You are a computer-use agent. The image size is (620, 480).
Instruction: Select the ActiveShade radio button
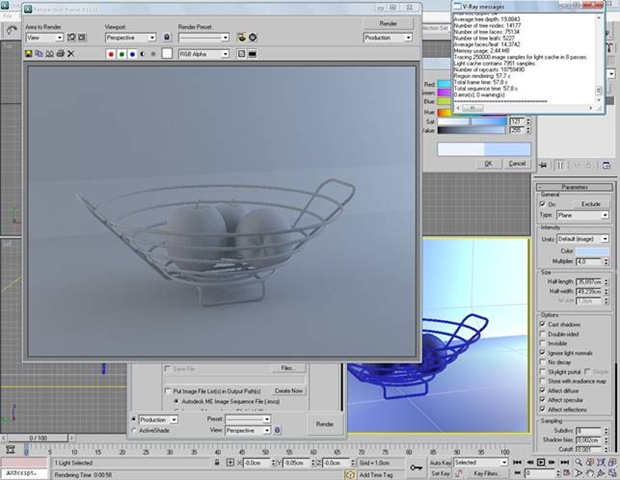coord(135,430)
